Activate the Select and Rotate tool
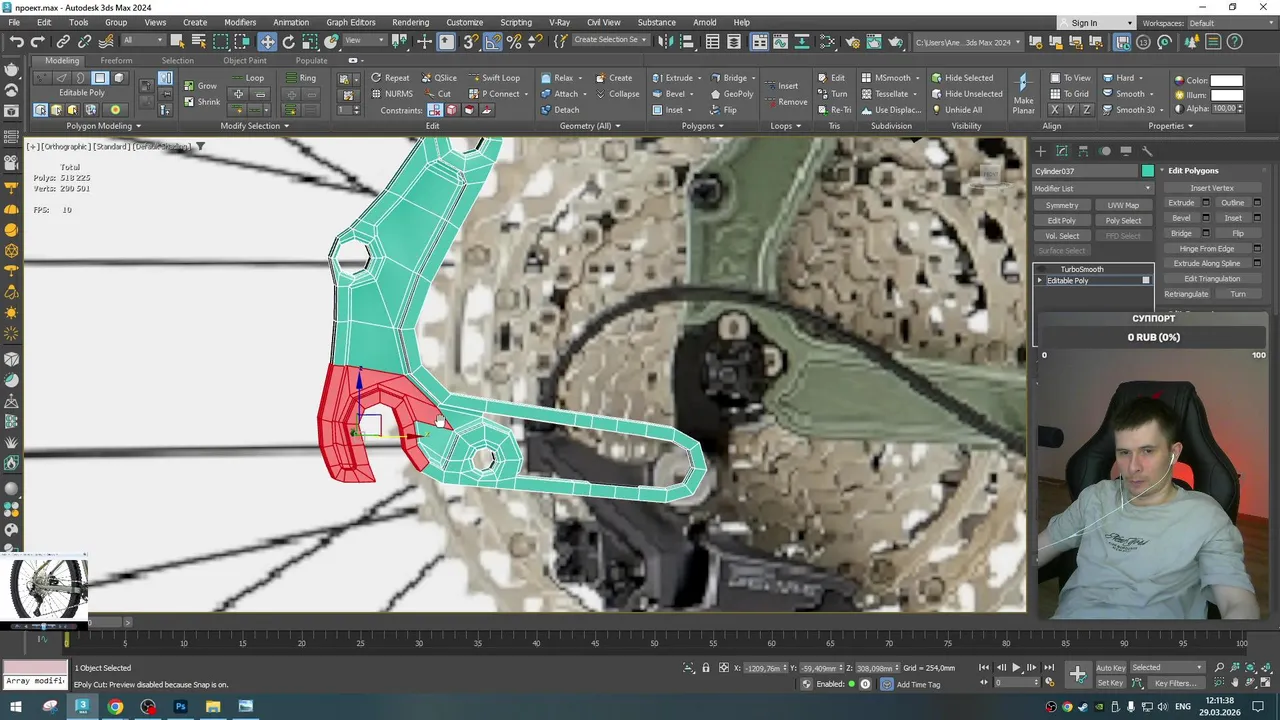 (x=289, y=42)
